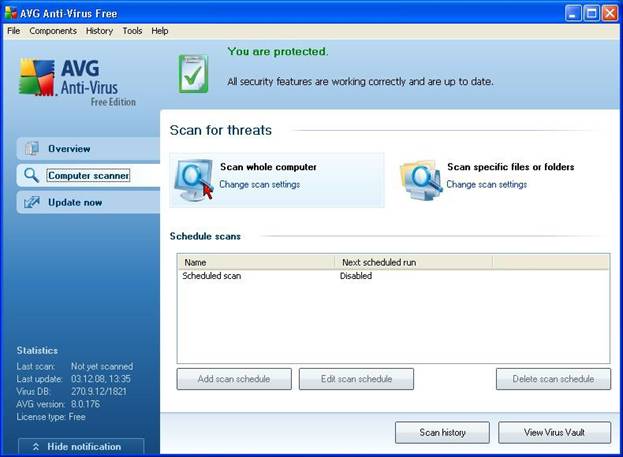Open the Help menu

tap(160, 31)
